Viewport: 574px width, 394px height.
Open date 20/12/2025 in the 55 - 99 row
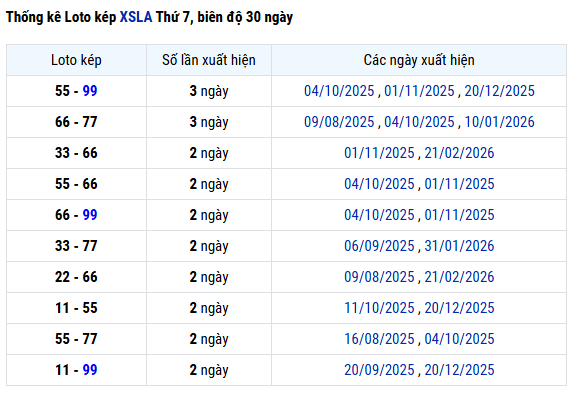(x=500, y=91)
